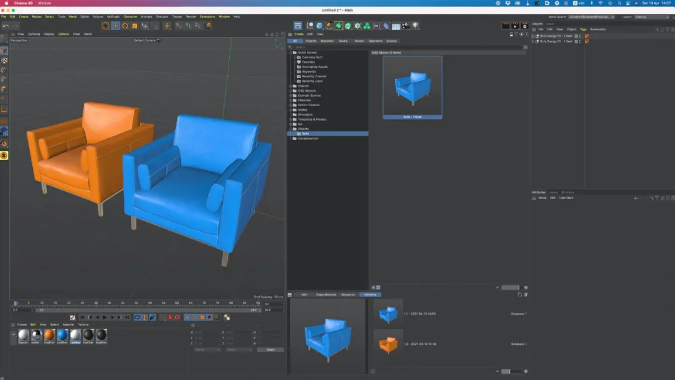Open the Default Camera dropdown in viewport
675x380 pixels.
pos(146,40)
